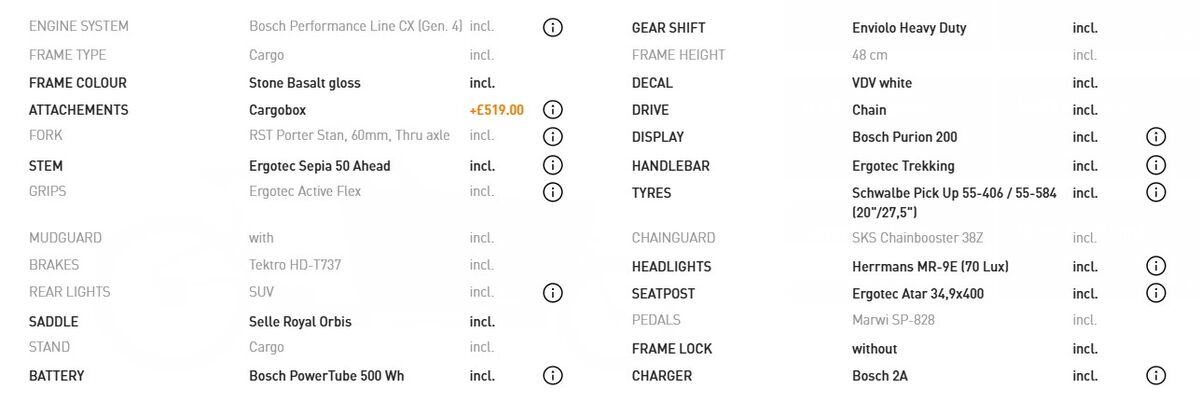1200x403 pixels.
Task: View info for Ergotec Trekking handlebar
Action: pos(1156,165)
